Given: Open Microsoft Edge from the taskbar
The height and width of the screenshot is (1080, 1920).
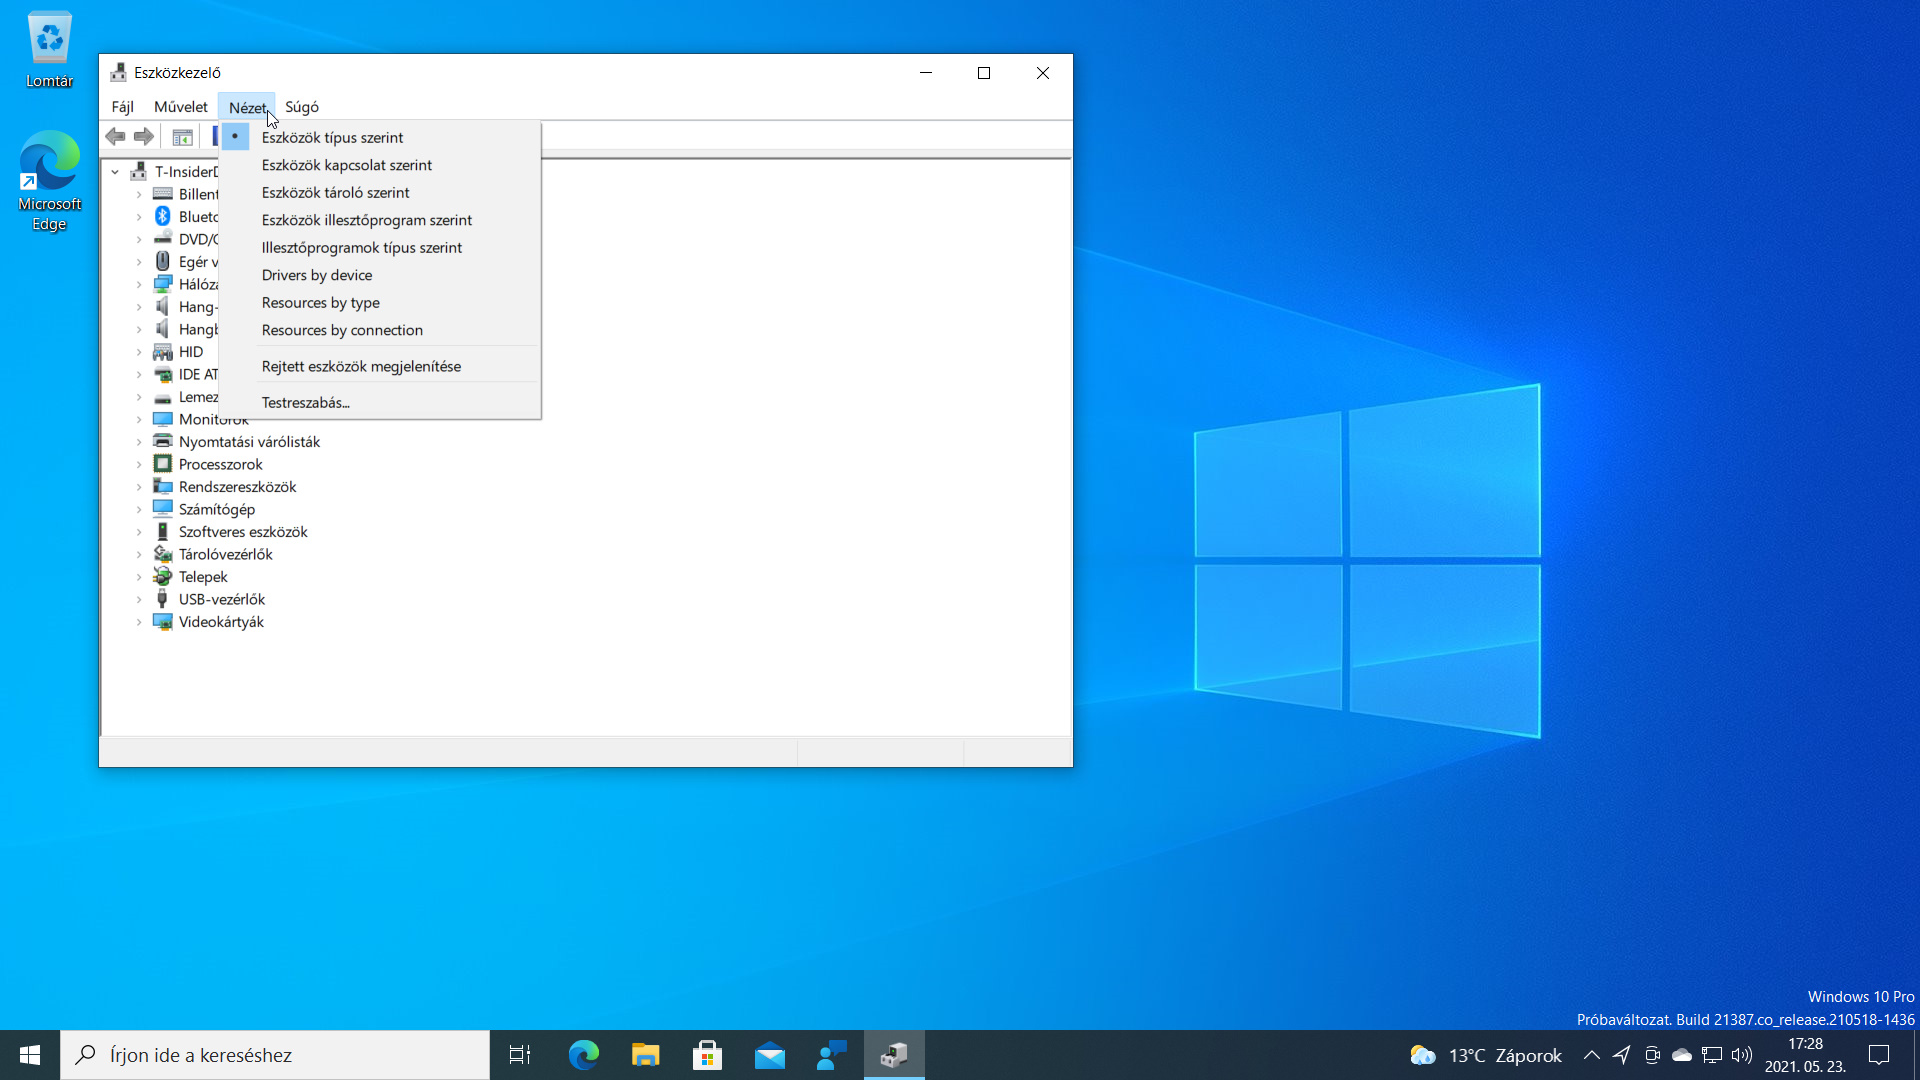Looking at the screenshot, I should click(584, 1055).
